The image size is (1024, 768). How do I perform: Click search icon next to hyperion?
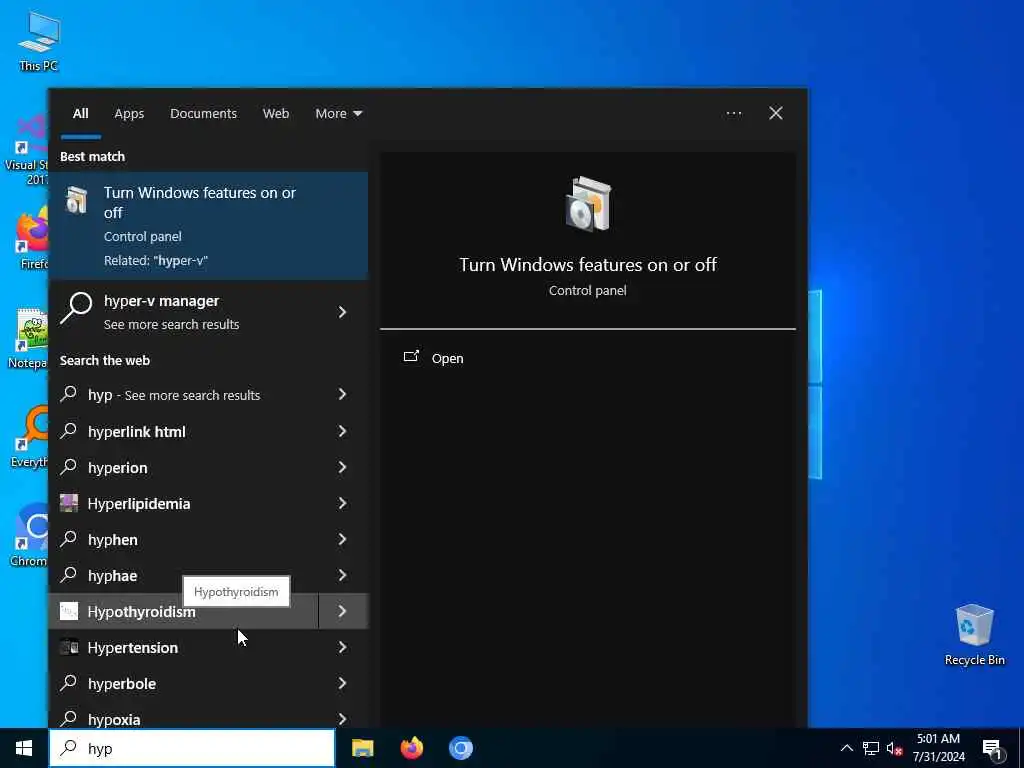(x=69, y=466)
